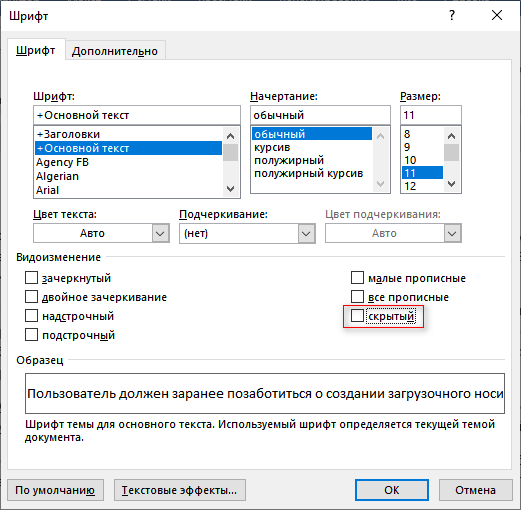Select font size 11 in list
This screenshot has height=510, width=521.
422,173
